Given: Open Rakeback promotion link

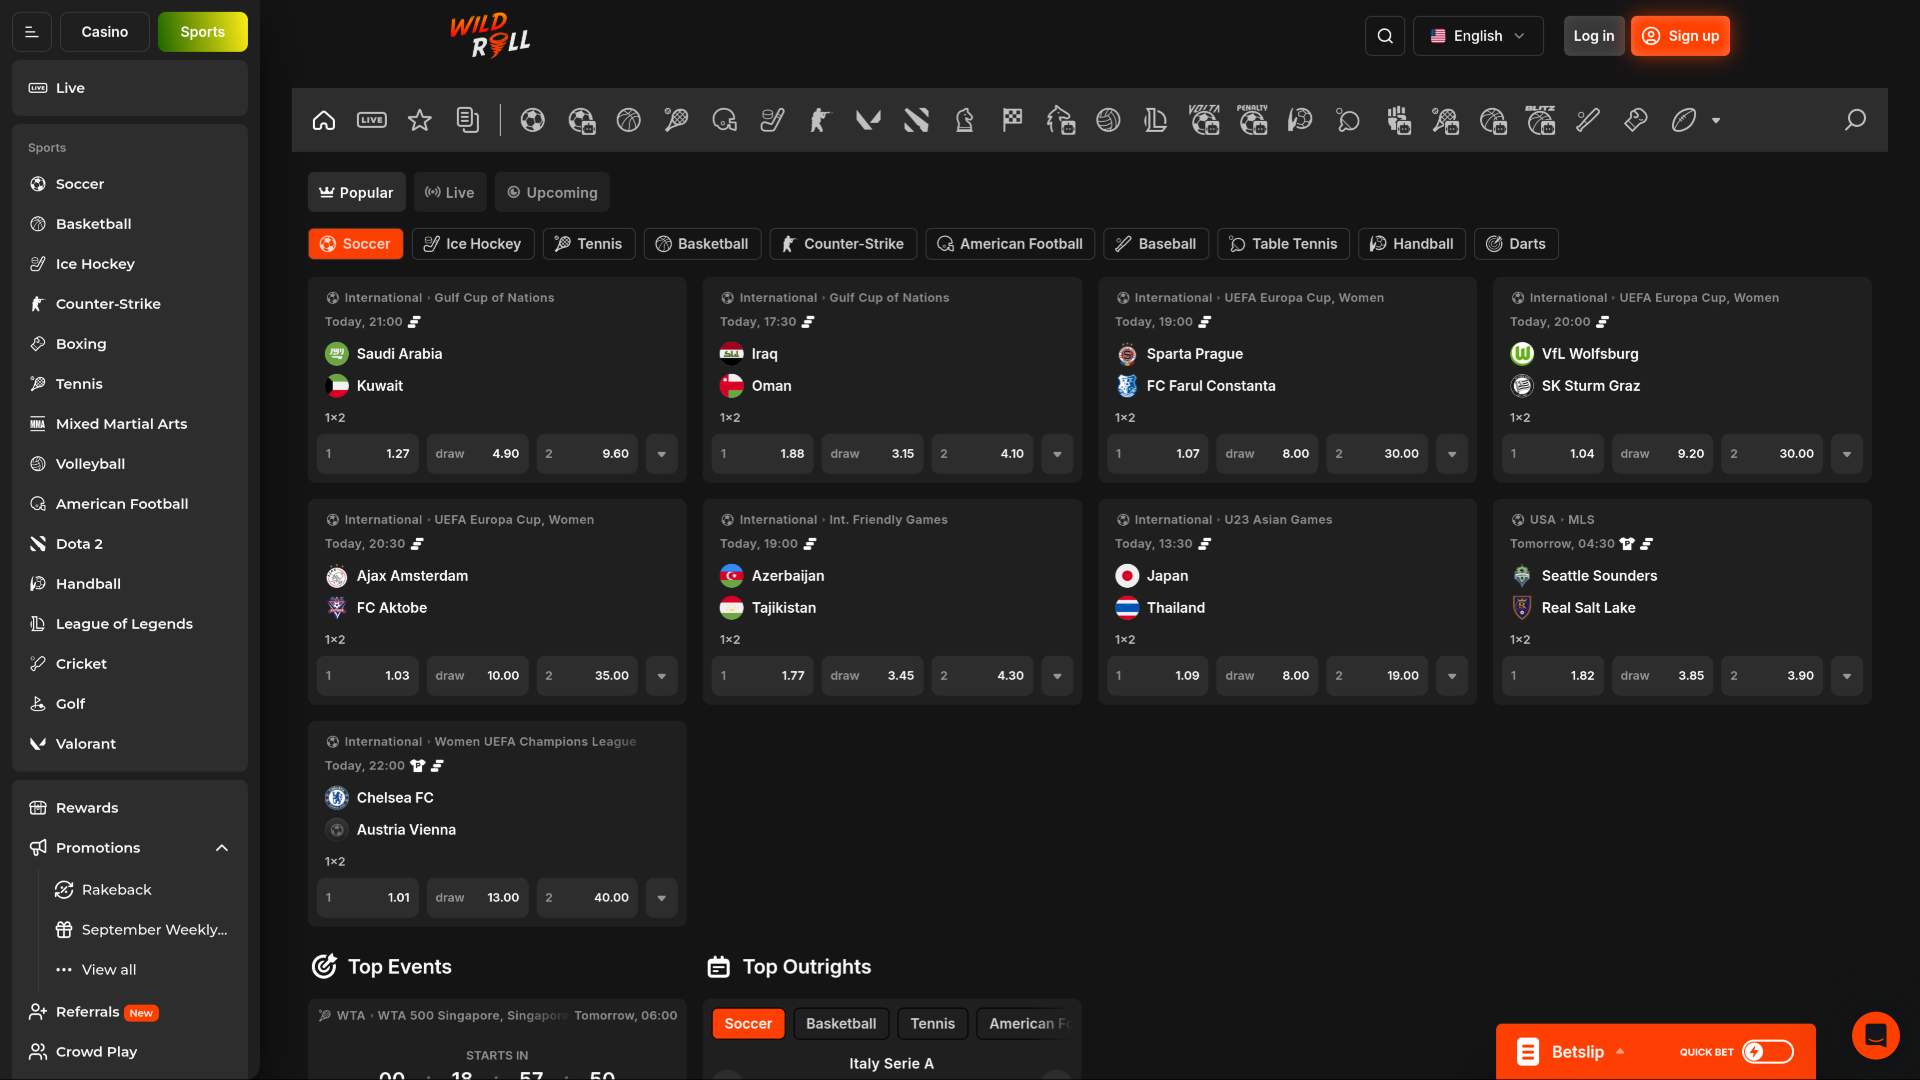Looking at the screenshot, I should coord(117,890).
